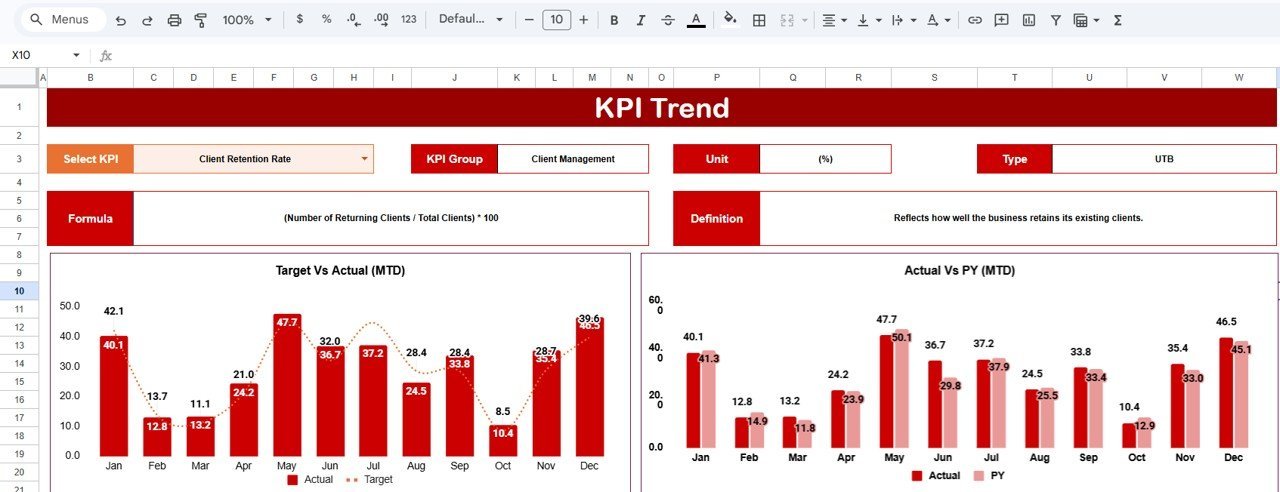Open the Default font dropdown
The image size is (1280, 492).
[468, 20]
